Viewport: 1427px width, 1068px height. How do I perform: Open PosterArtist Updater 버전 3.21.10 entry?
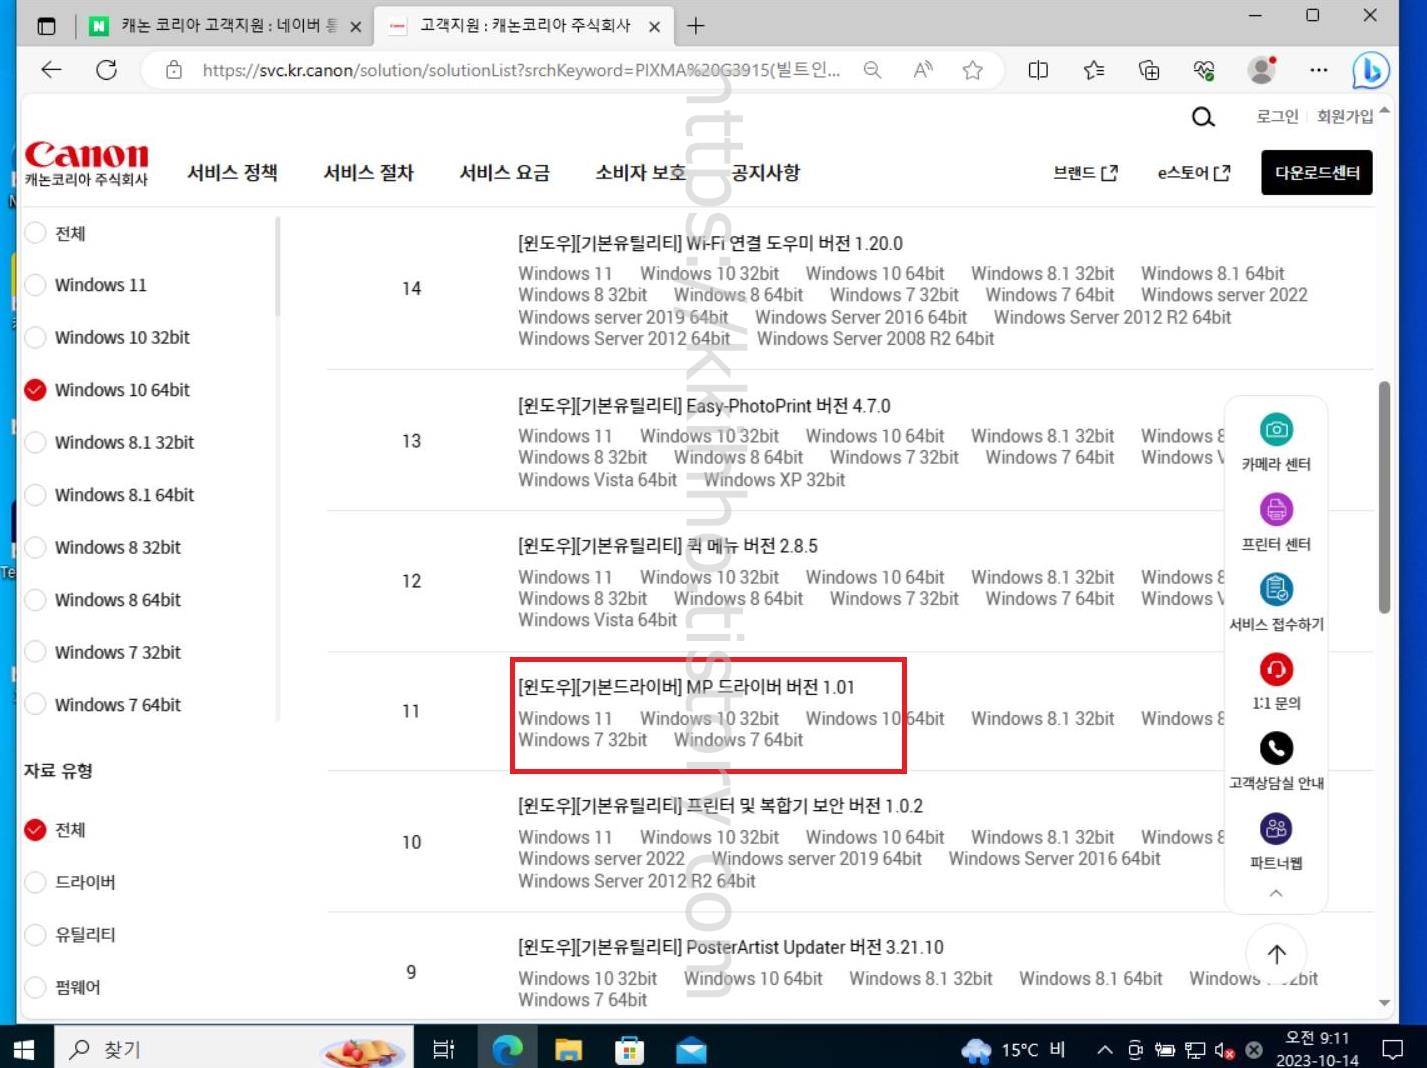coord(731,947)
